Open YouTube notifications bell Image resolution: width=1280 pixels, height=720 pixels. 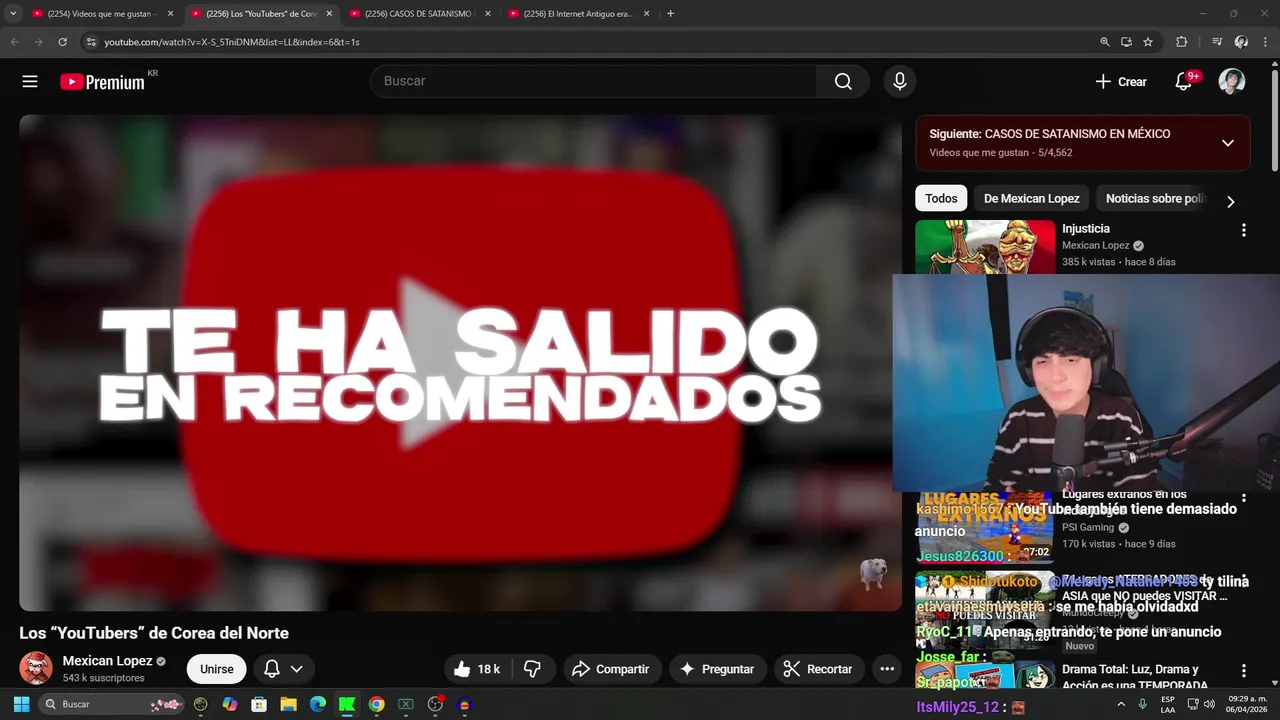pyautogui.click(x=1184, y=82)
